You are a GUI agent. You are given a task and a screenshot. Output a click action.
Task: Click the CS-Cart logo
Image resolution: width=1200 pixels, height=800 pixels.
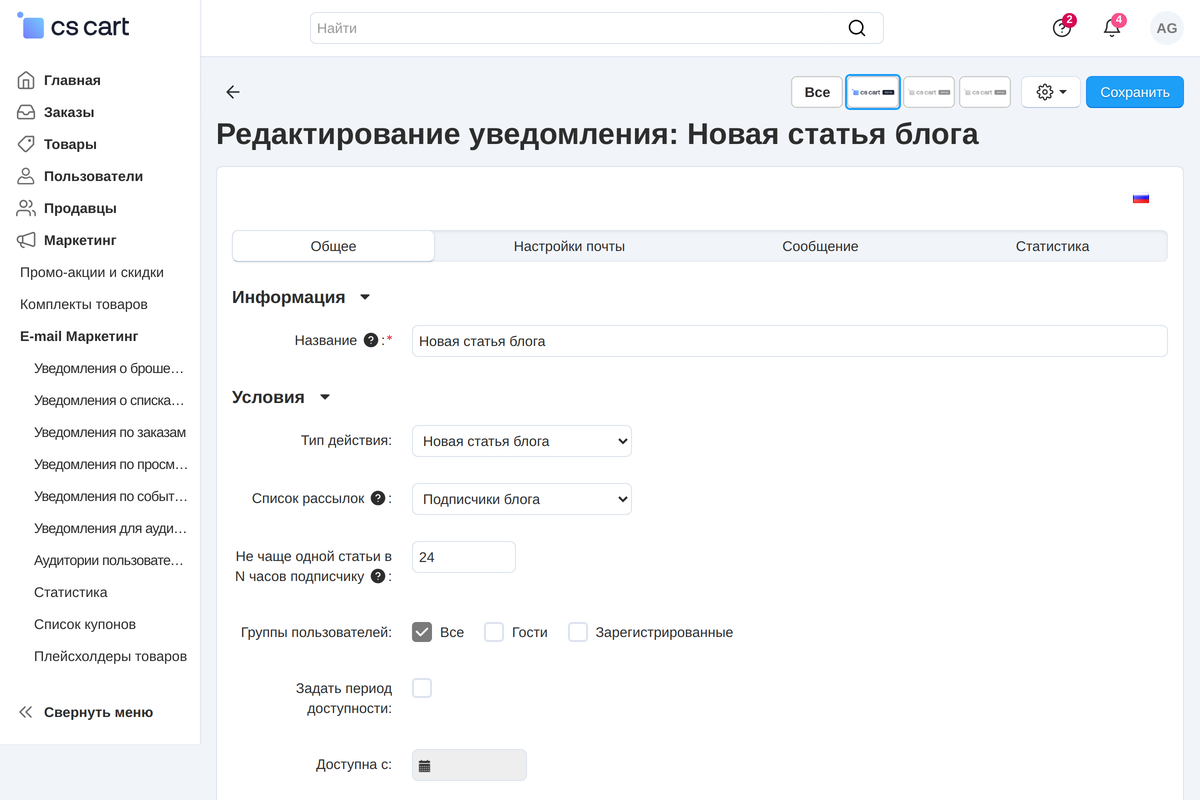click(73, 27)
